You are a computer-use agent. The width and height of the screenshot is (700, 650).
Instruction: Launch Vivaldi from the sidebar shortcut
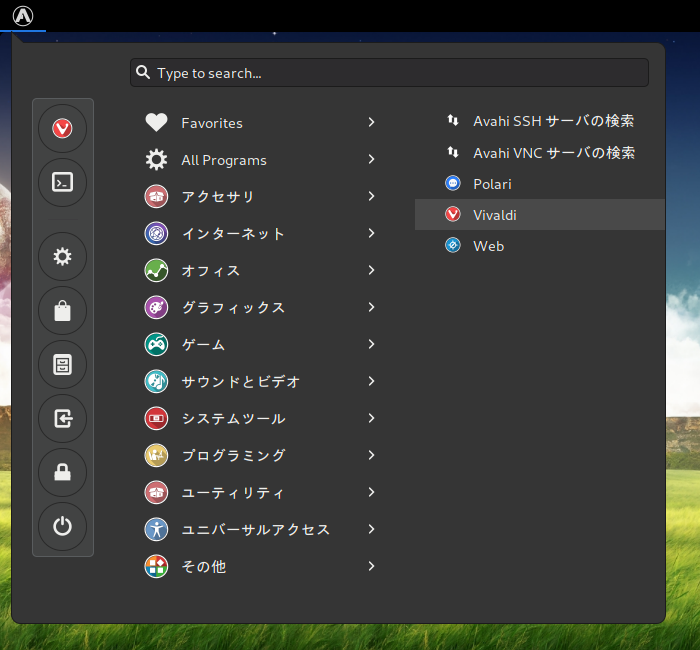[x=62, y=129]
